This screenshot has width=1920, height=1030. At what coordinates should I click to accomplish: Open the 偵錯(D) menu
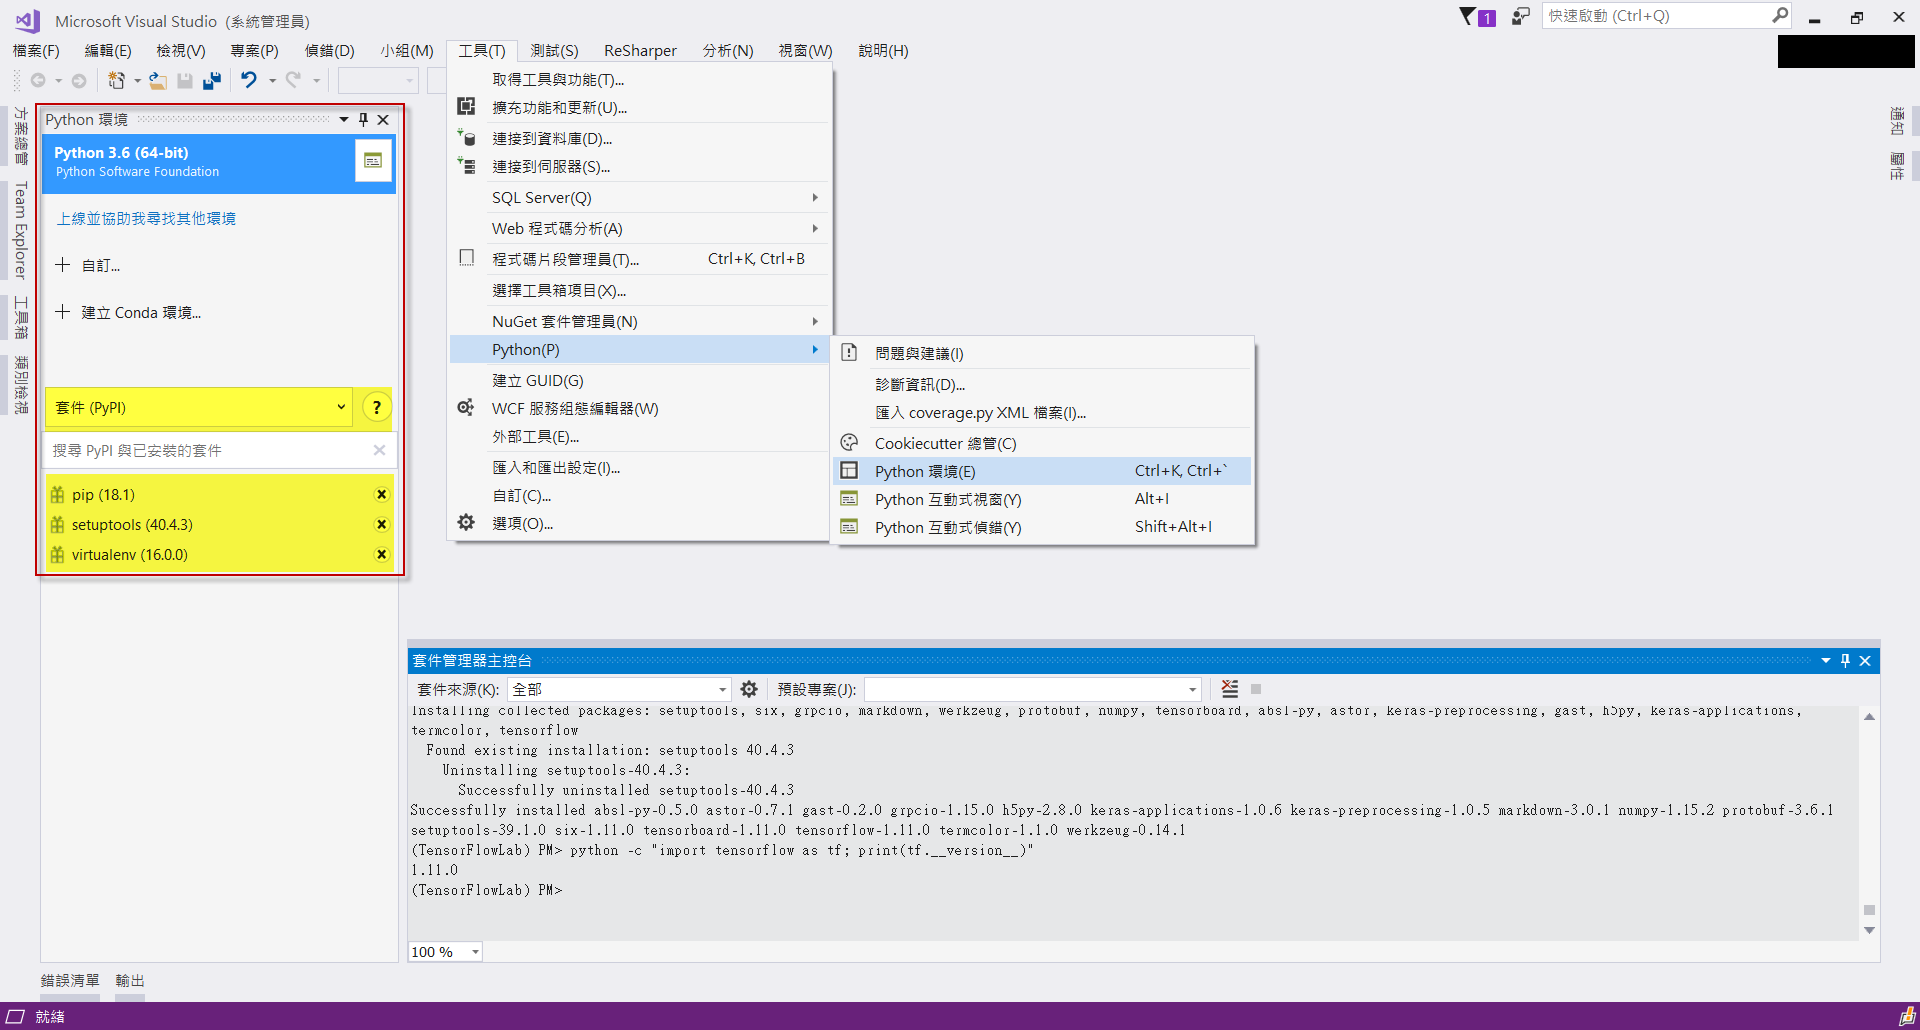coord(330,50)
